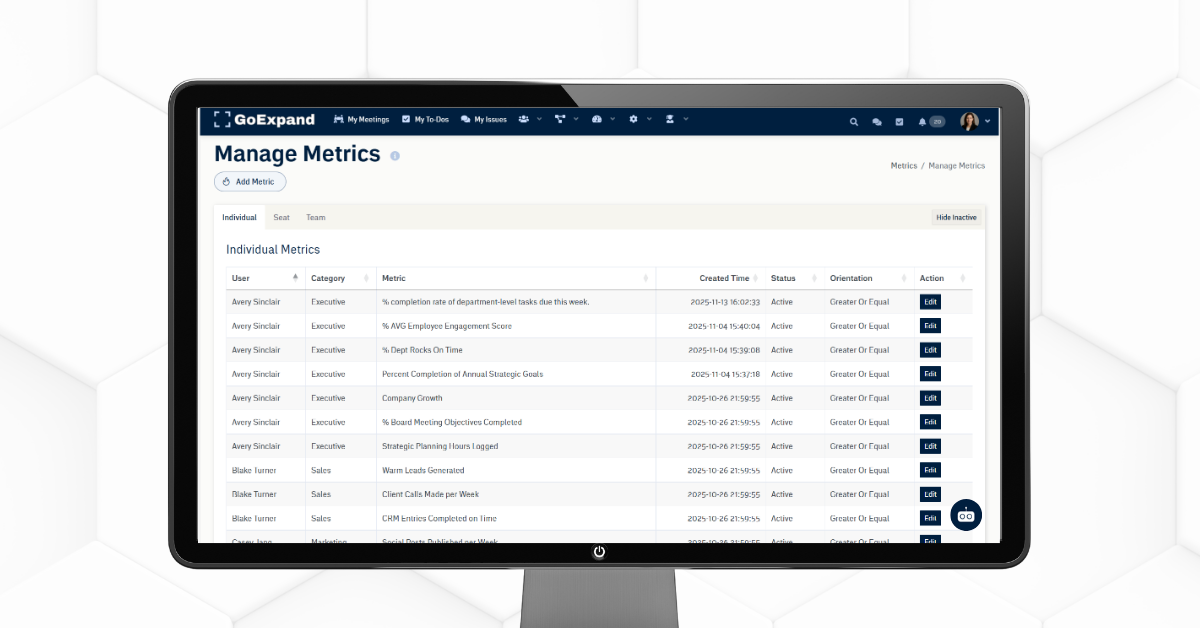1200x628 pixels.
Task: Edit the Company Growth metric
Action: [930, 398]
